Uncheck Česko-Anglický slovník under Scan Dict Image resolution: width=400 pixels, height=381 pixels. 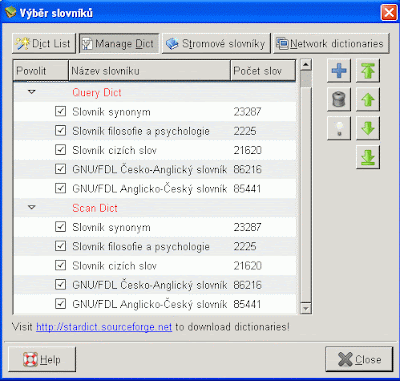tap(60, 284)
